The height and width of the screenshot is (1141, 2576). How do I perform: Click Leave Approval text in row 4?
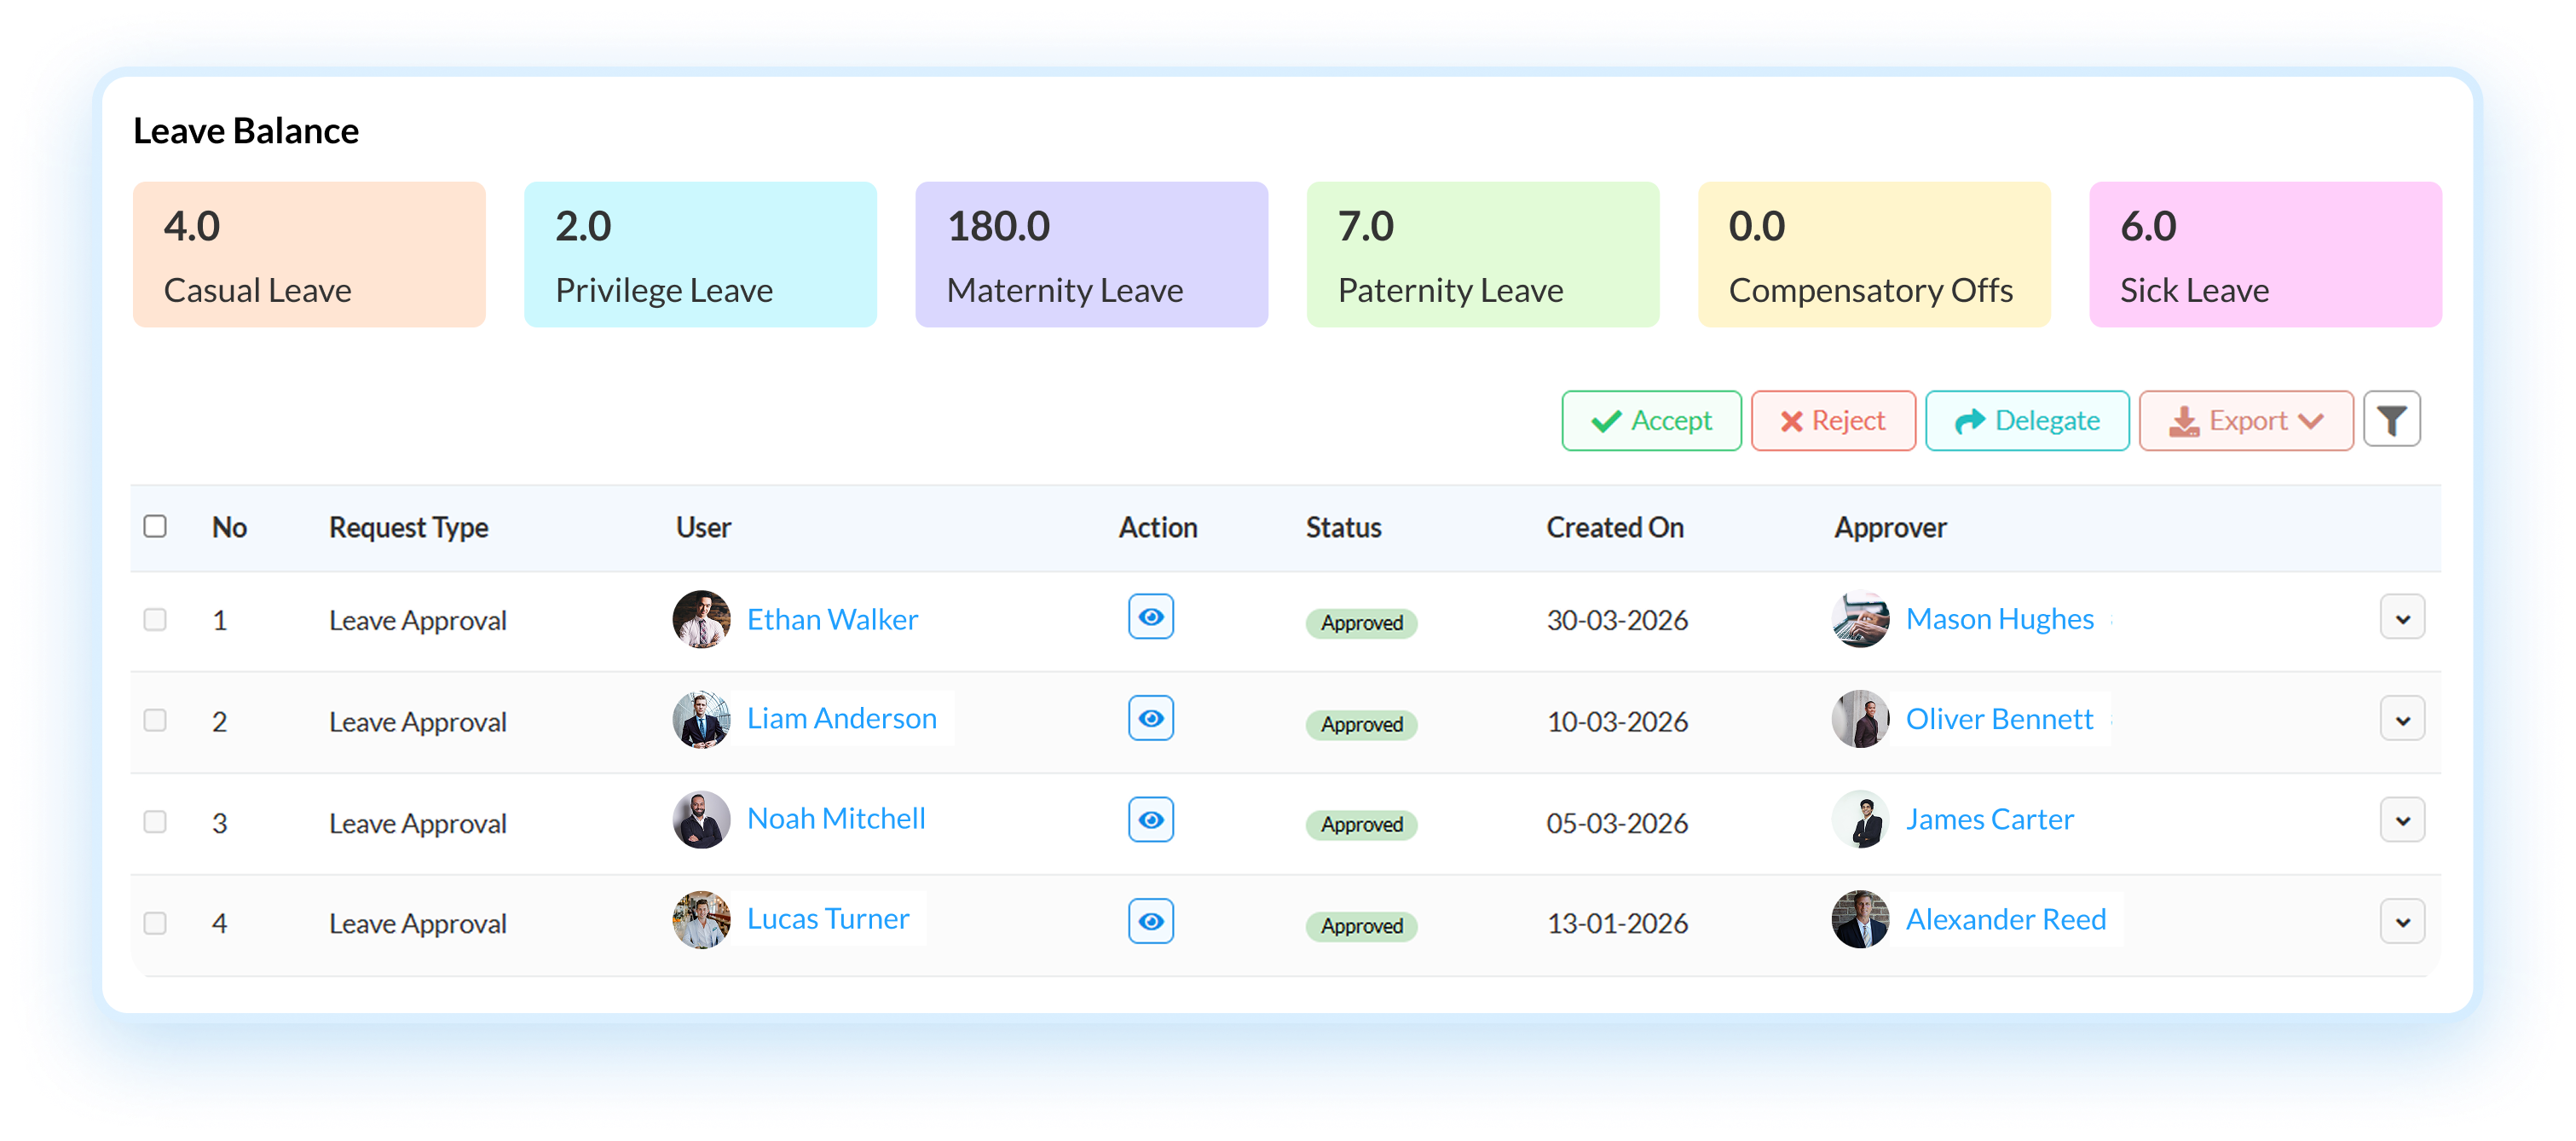(418, 924)
